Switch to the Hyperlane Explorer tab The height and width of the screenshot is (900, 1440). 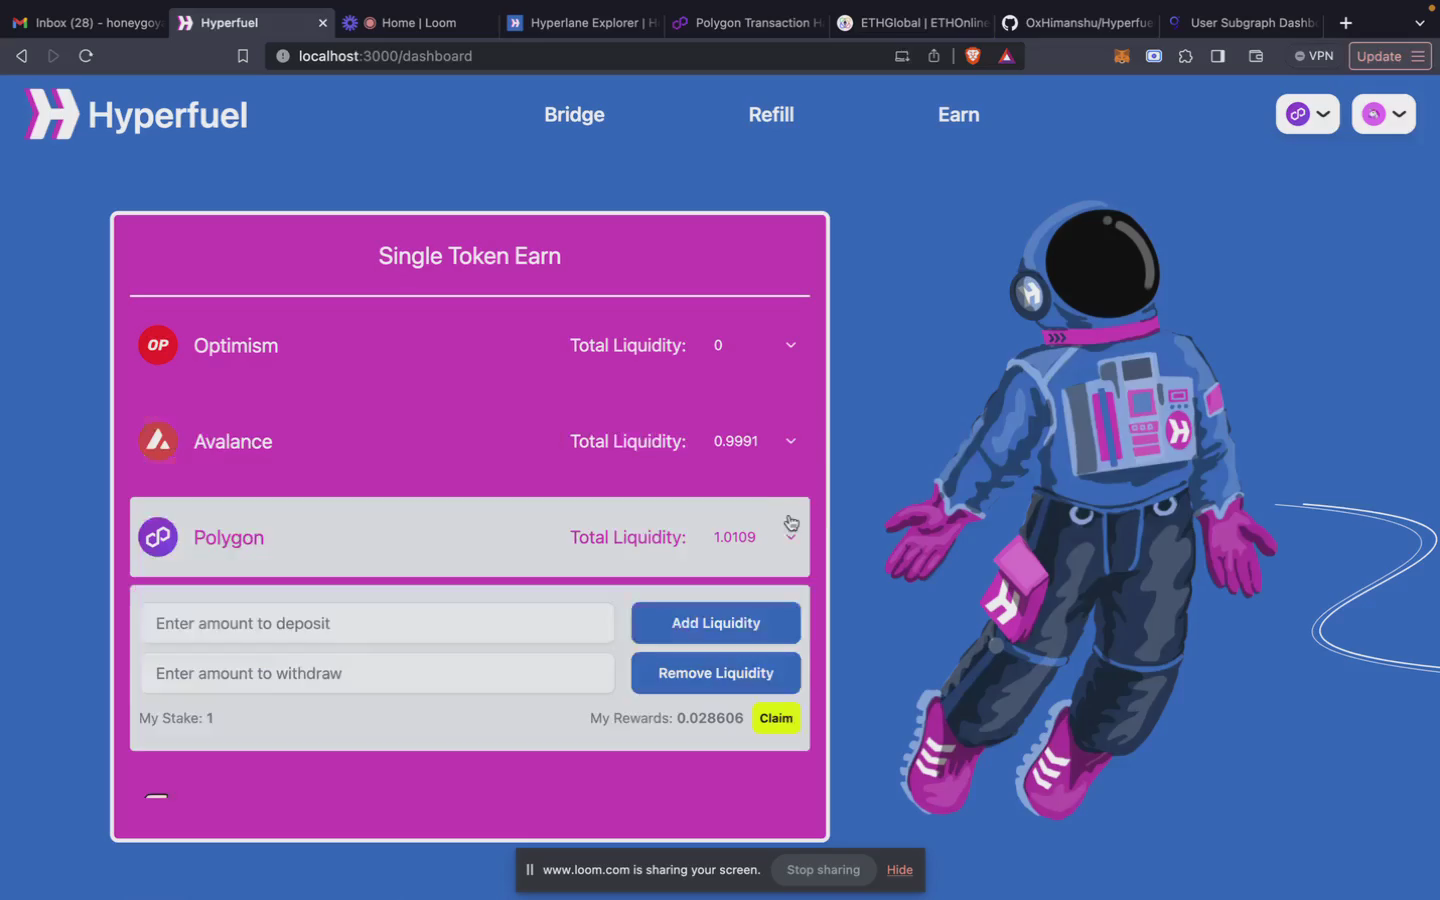(x=582, y=22)
